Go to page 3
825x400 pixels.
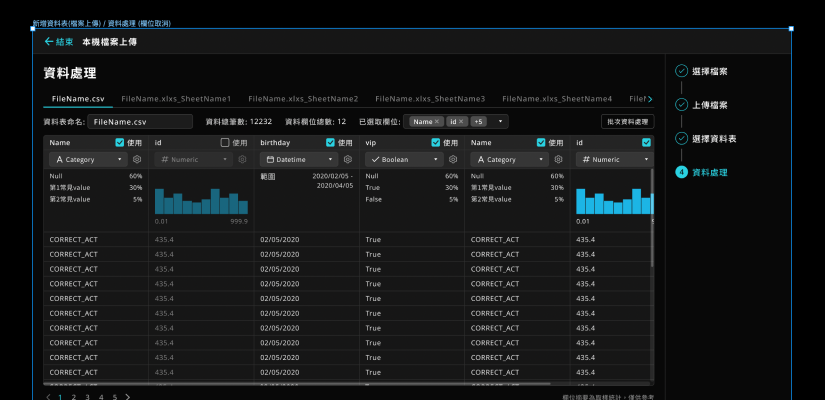click(87, 397)
